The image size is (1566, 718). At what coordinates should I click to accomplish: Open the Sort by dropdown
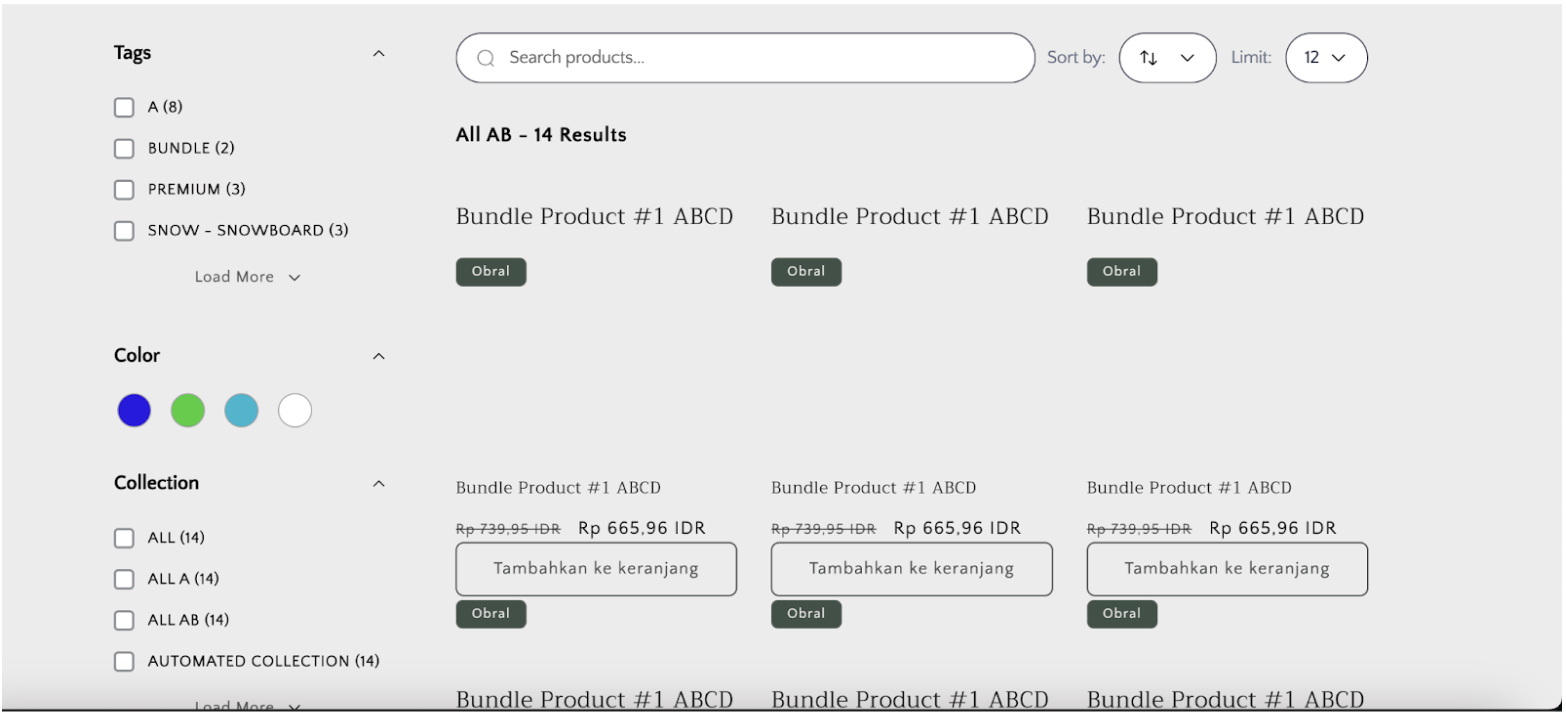point(1167,58)
